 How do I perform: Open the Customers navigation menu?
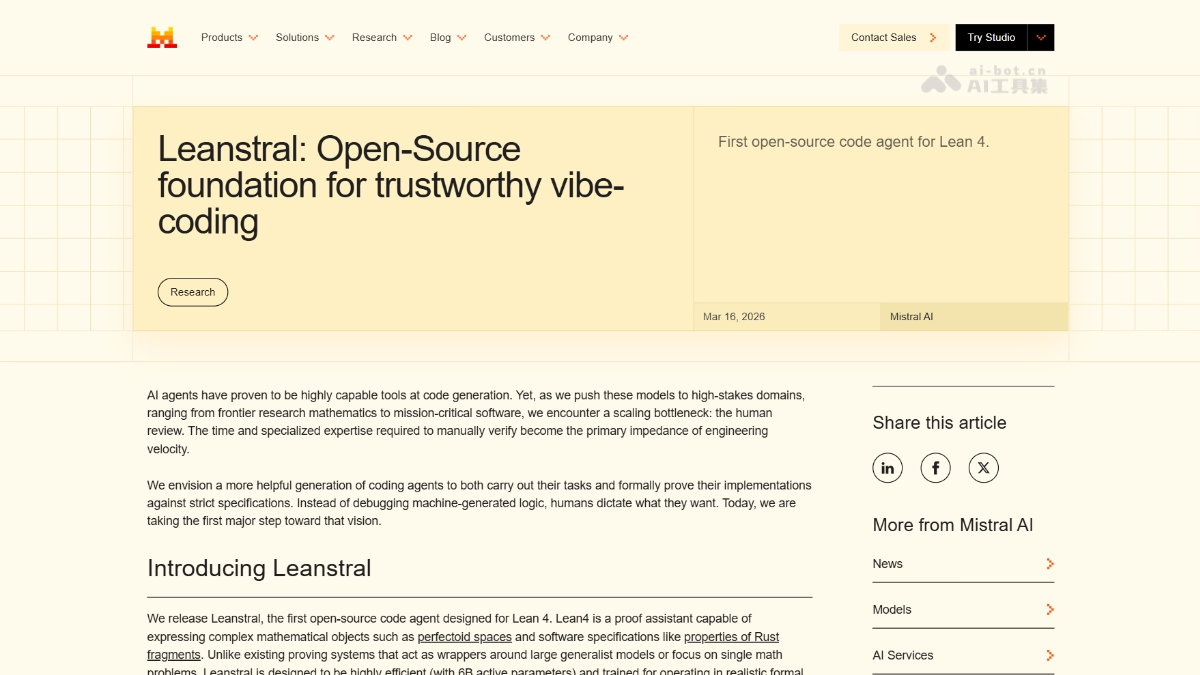coord(517,38)
